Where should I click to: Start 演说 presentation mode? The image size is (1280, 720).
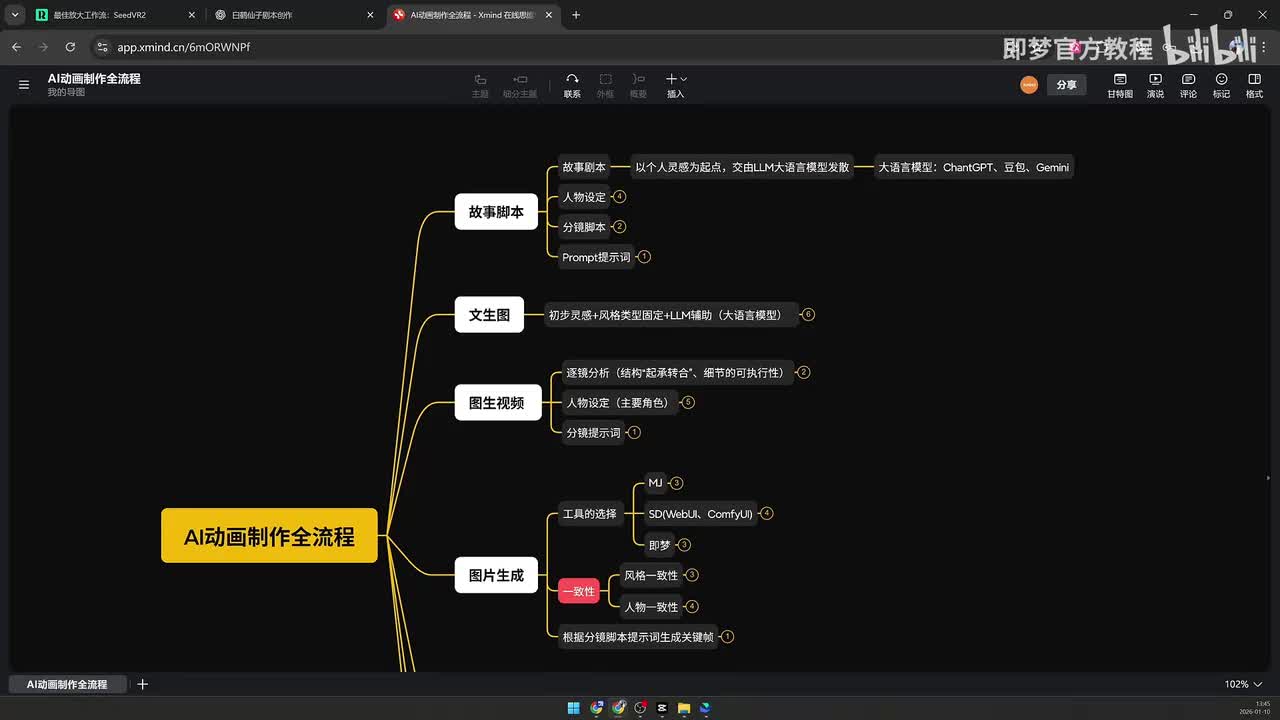(x=1155, y=85)
